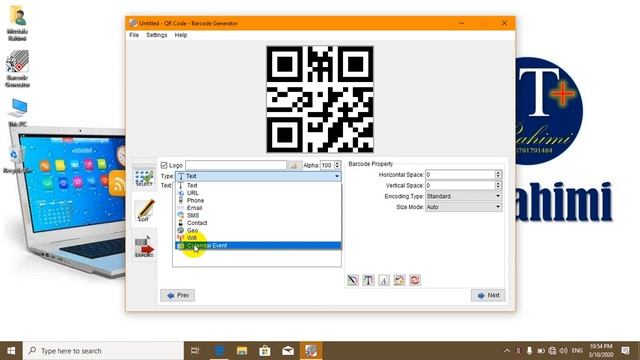The width and height of the screenshot is (640, 360).
Task: Click the Vertical Space input field
Action: [x=460, y=185]
